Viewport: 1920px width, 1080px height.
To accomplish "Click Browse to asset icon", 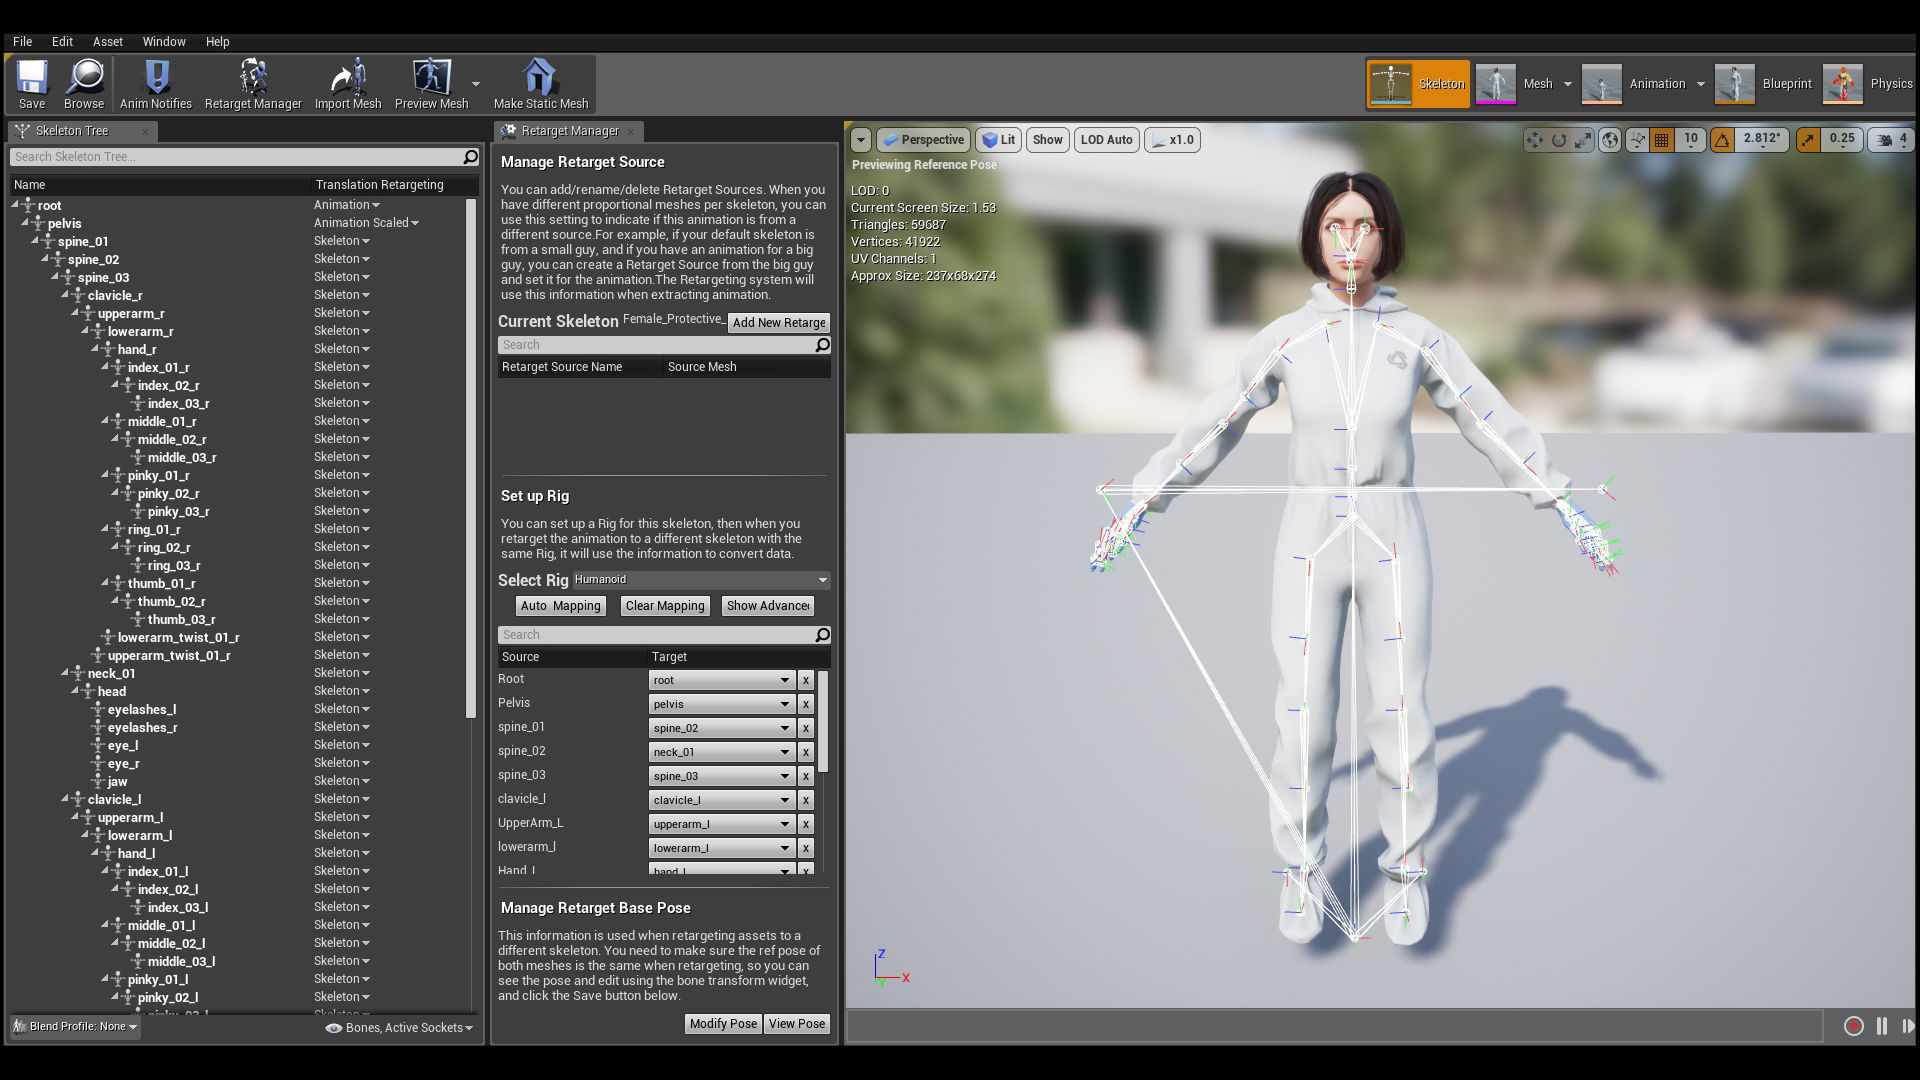I will pyautogui.click(x=84, y=79).
